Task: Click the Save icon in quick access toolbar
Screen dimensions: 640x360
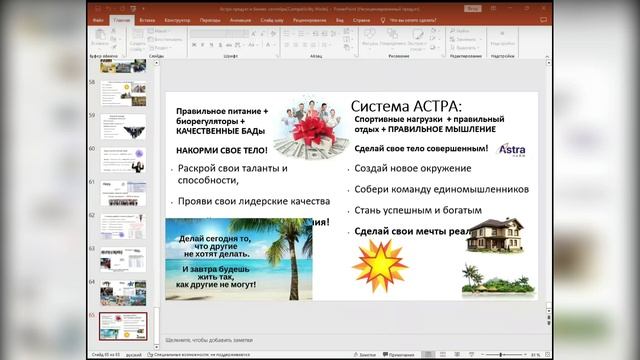Action: coord(98,9)
